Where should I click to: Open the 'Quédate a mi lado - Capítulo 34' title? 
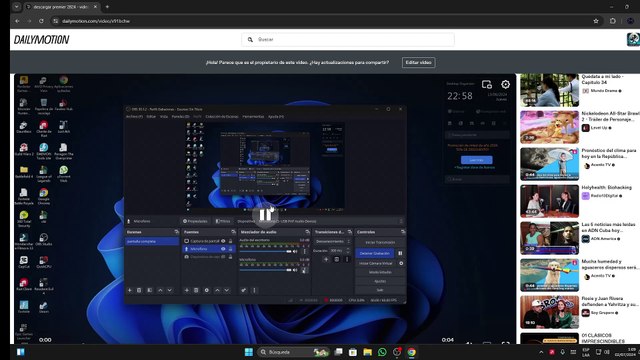[602, 79]
